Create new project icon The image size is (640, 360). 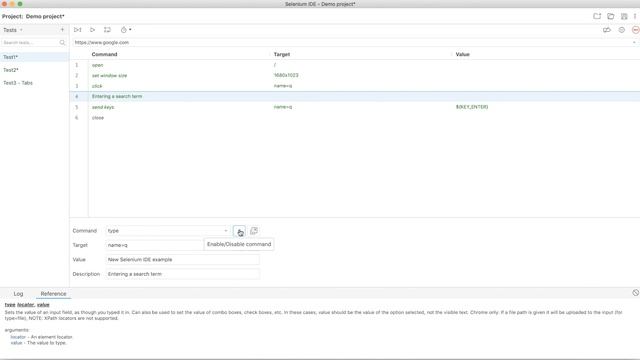tap(597, 16)
